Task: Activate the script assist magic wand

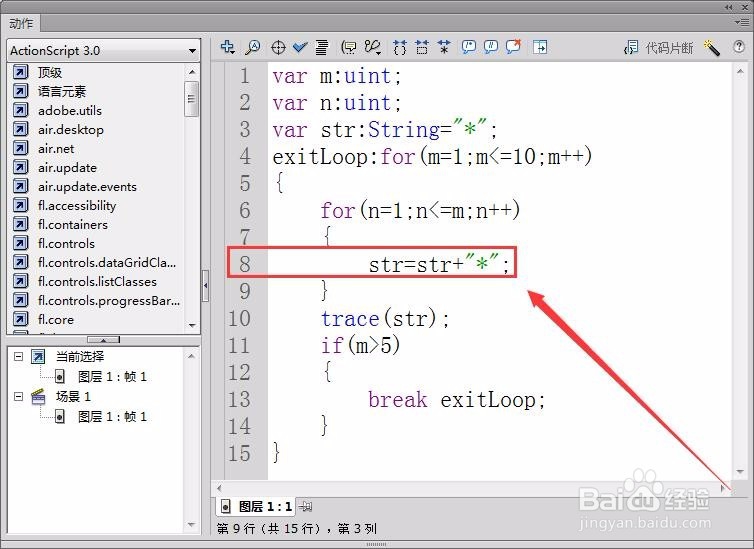Action: [711, 48]
